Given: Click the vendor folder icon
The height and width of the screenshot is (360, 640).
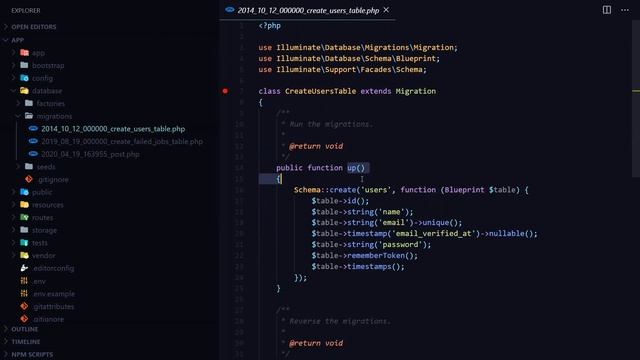Looking at the screenshot, I should (24, 255).
